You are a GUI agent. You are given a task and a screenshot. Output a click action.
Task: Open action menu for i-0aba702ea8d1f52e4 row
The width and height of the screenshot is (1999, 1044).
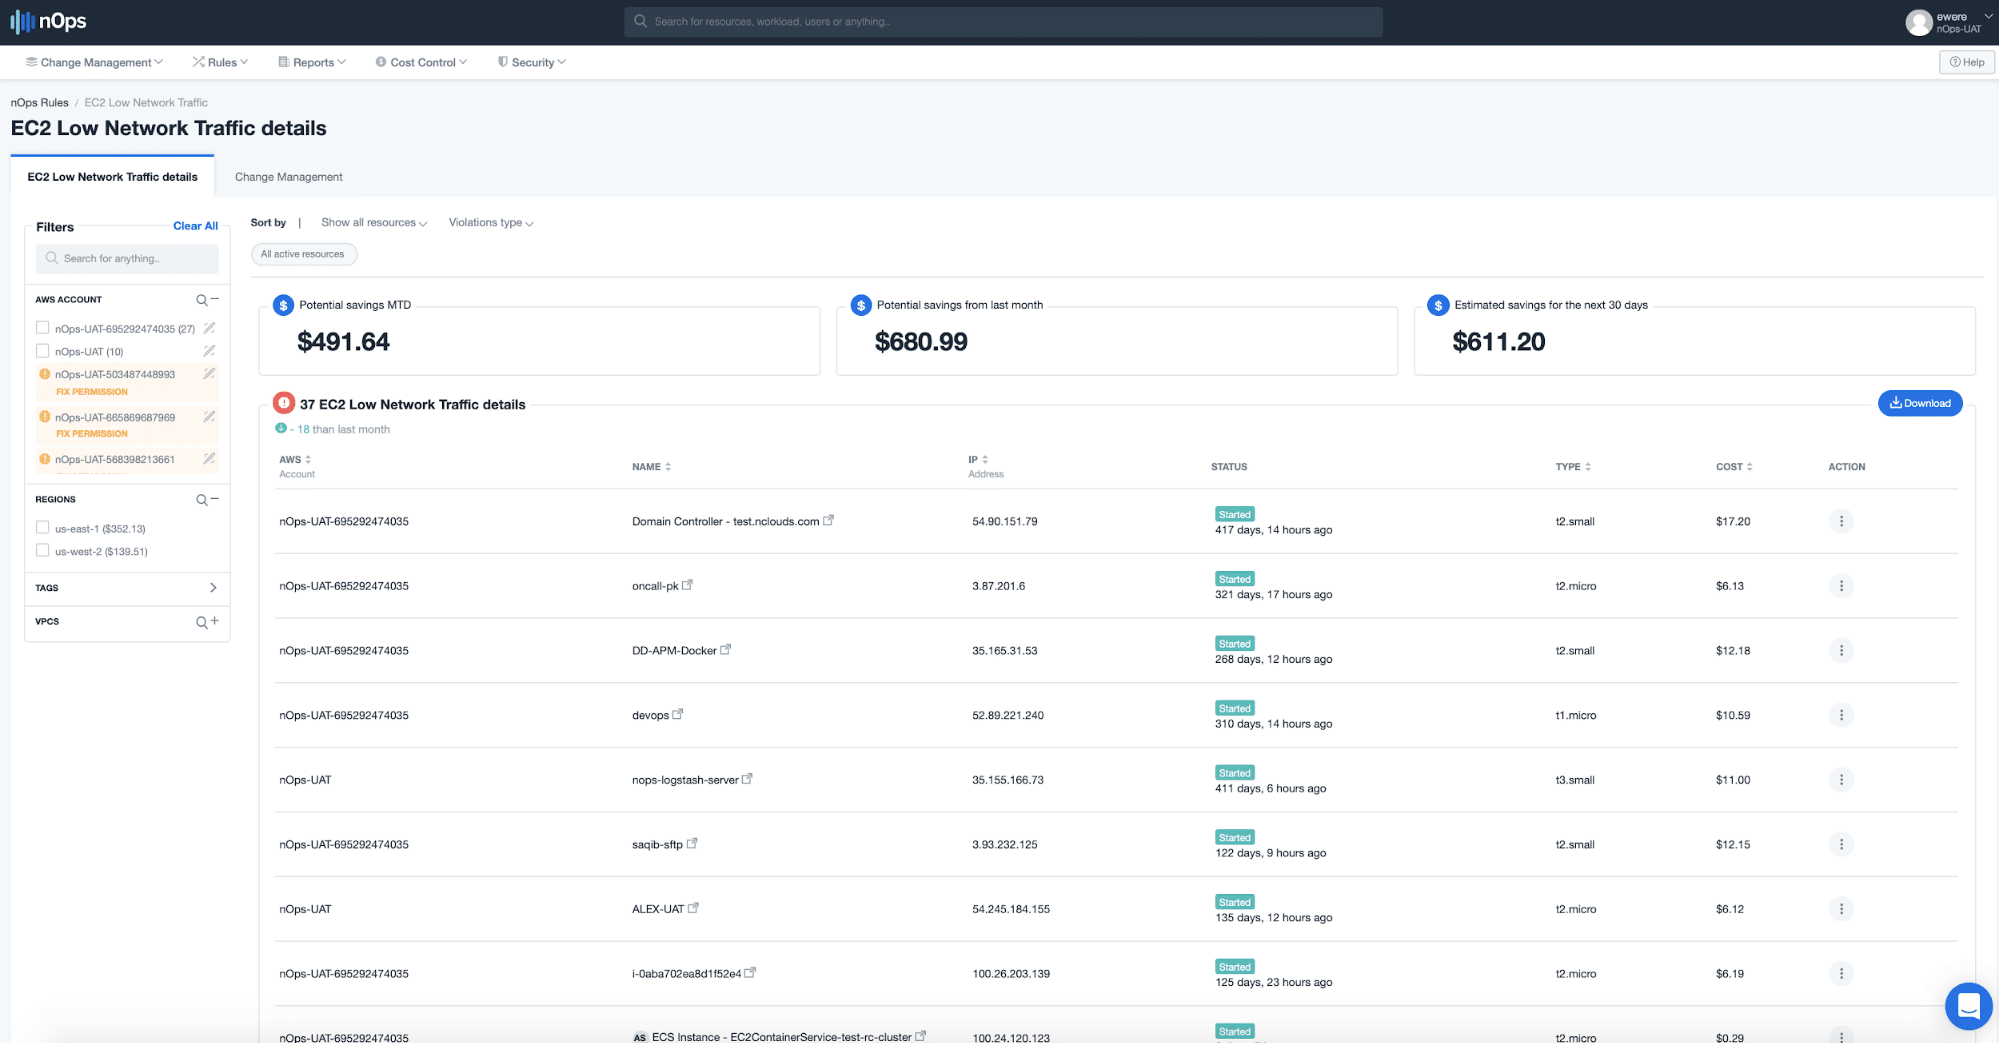click(1841, 974)
